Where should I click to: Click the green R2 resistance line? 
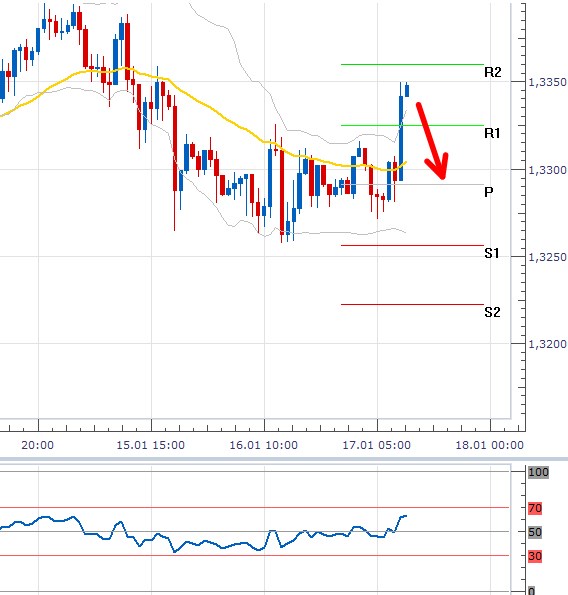coord(412,65)
